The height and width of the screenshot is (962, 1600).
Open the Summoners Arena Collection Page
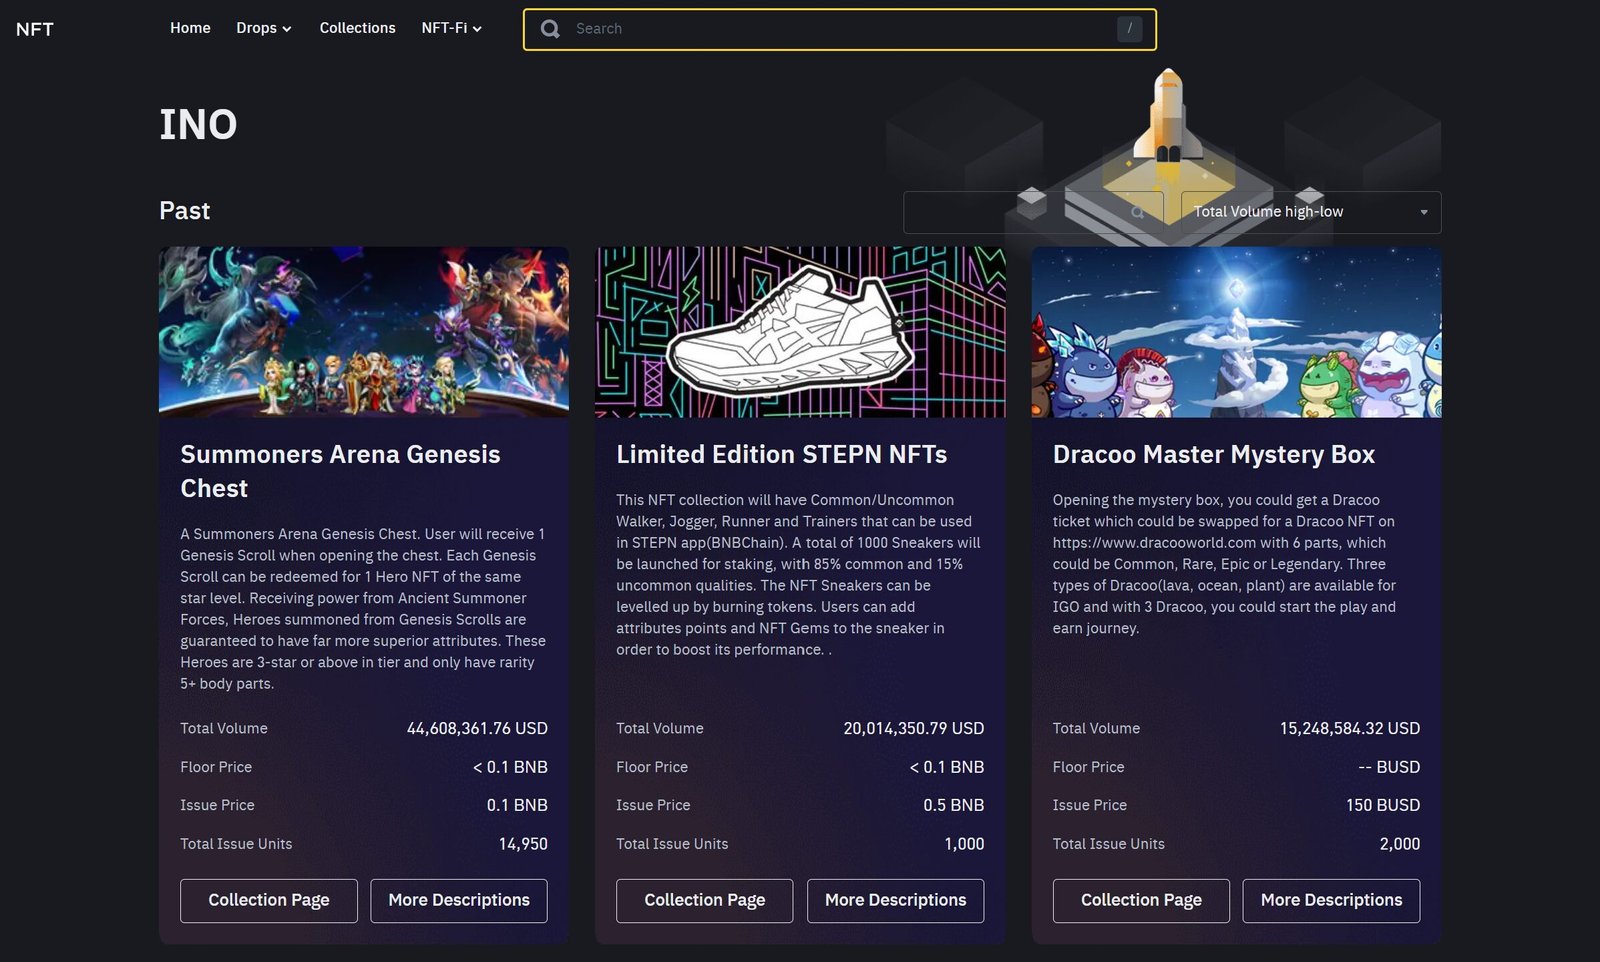(x=268, y=900)
